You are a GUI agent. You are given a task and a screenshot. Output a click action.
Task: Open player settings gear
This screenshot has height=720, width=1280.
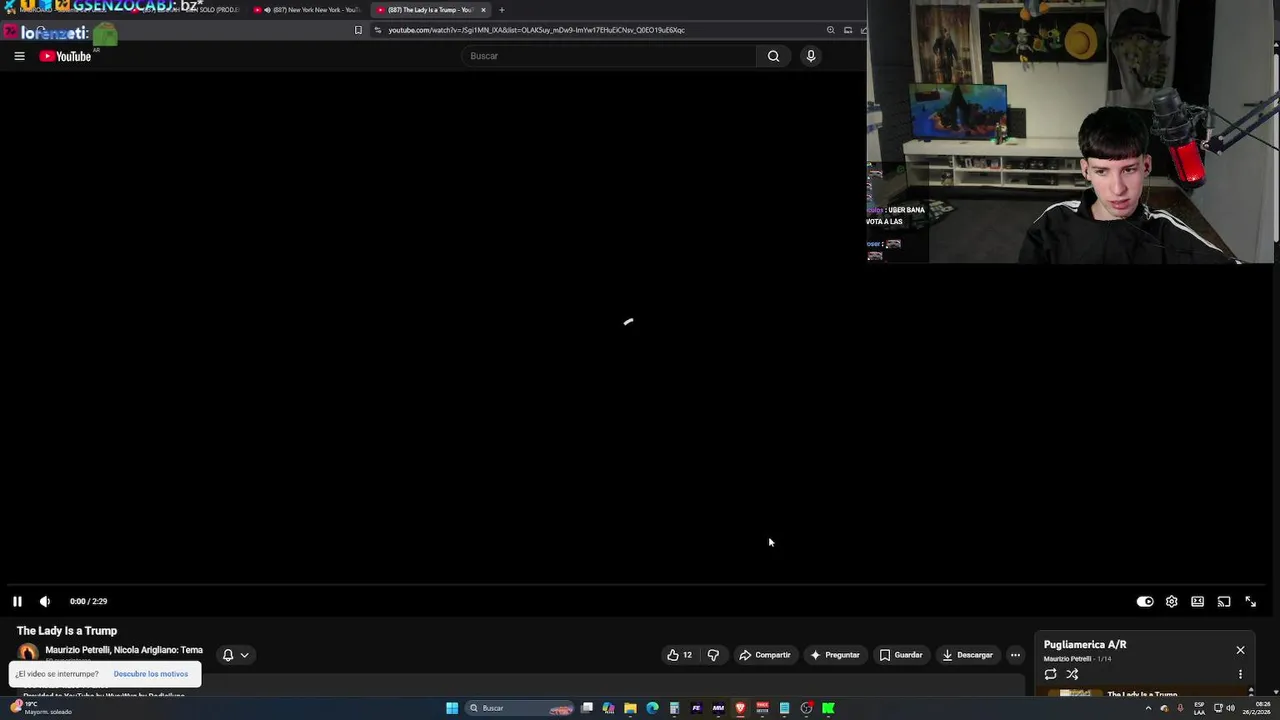pyautogui.click(x=1171, y=601)
